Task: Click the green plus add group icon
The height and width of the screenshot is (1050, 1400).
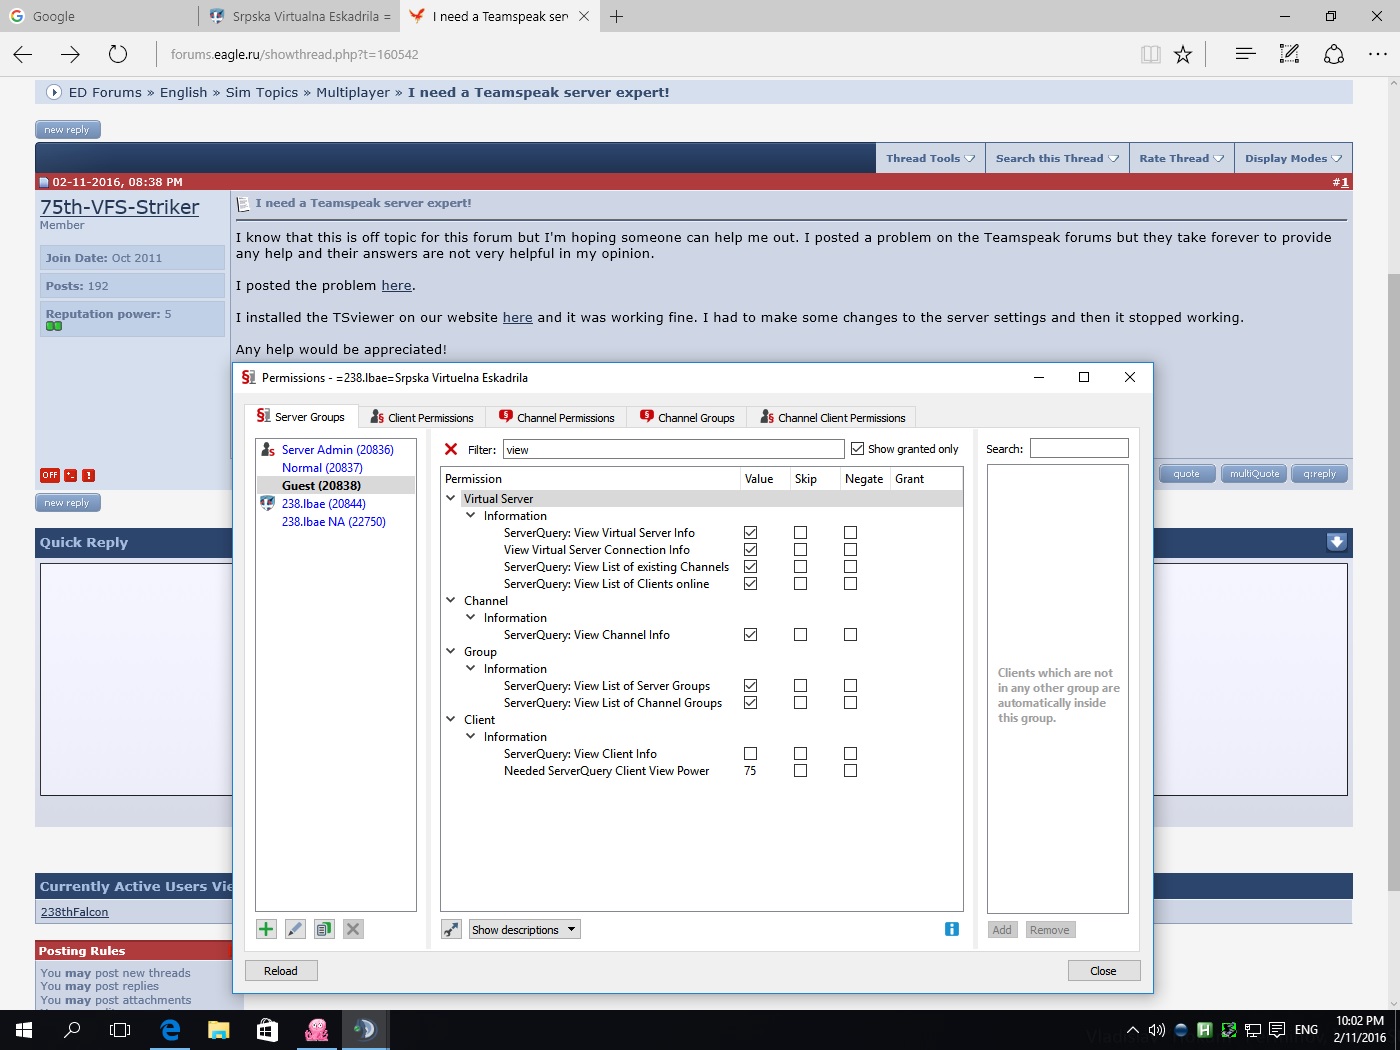Action: [x=266, y=929]
